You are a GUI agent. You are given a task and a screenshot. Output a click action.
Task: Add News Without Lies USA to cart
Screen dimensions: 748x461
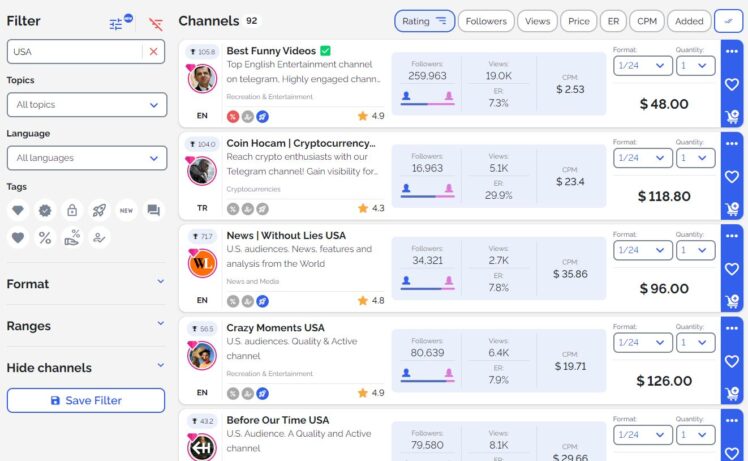click(732, 301)
